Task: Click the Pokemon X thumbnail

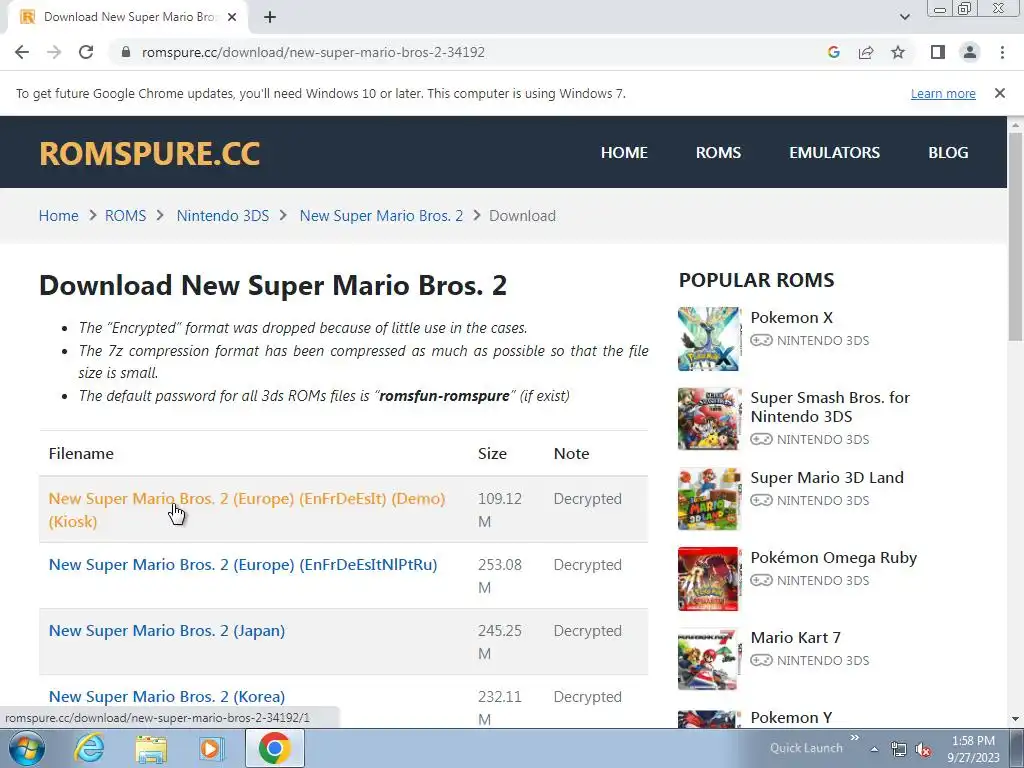Action: pos(709,339)
